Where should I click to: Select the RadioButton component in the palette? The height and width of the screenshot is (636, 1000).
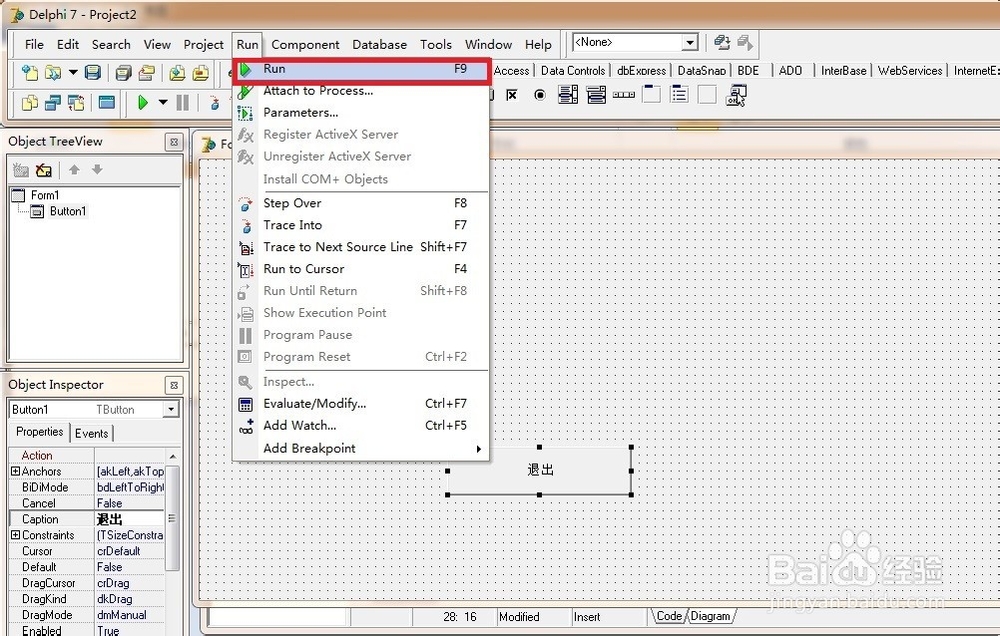540,95
